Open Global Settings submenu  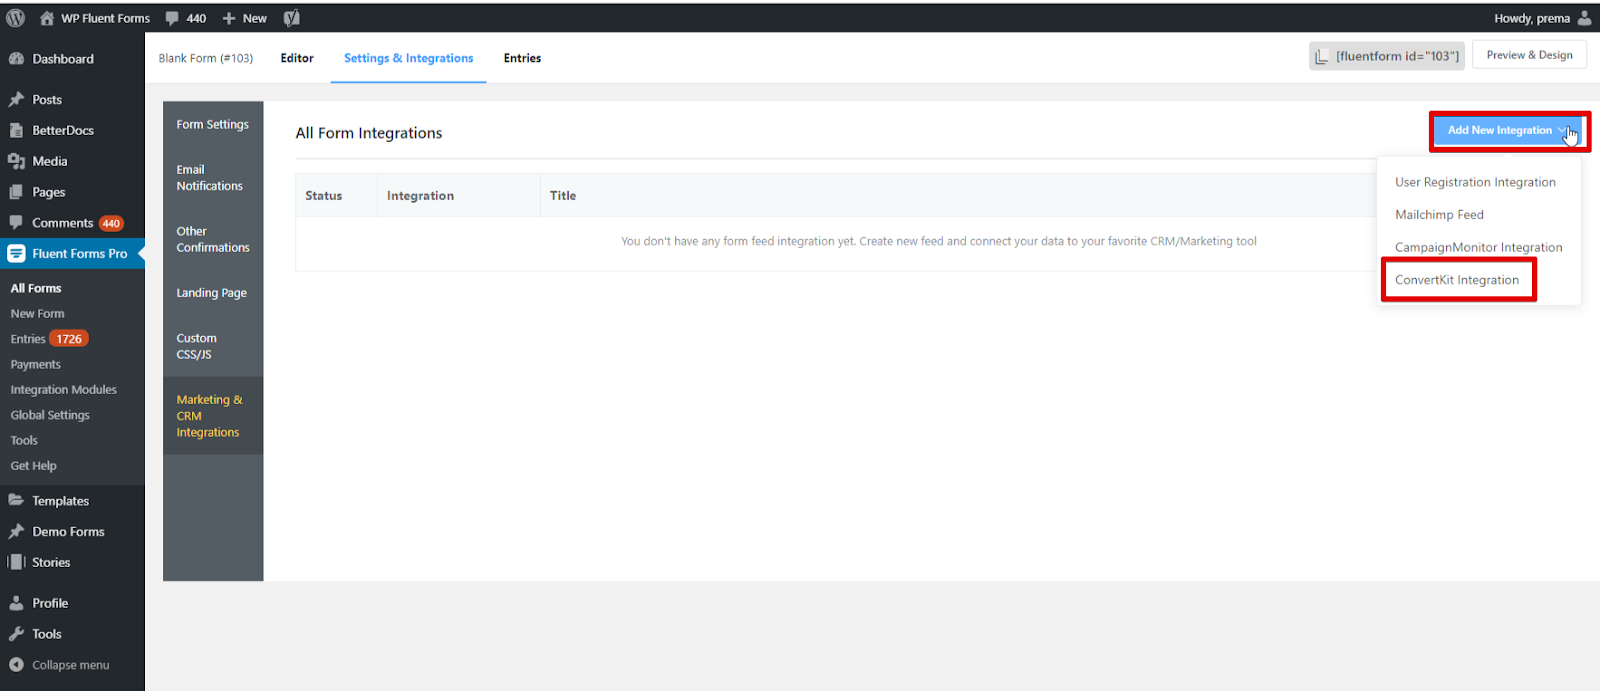coord(50,415)
